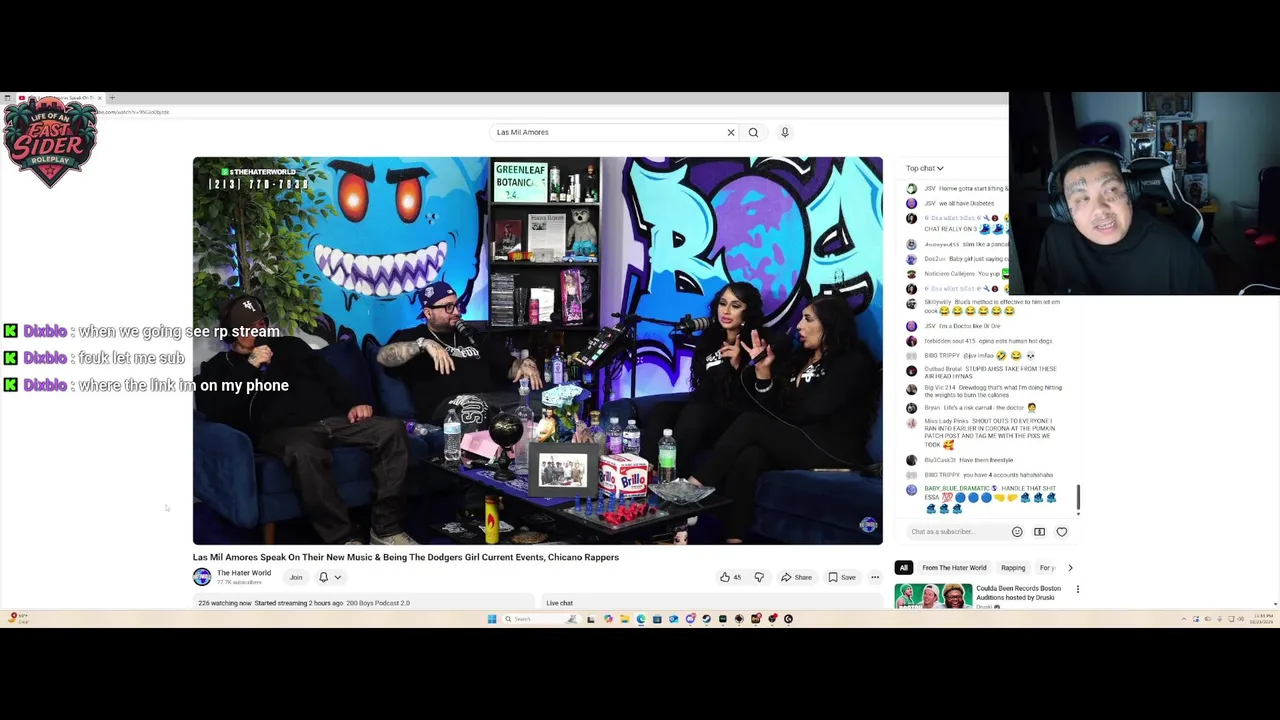This screenshot has width=1280, height=720.
Task: Join The Hater World channel membership
Action: coord(296,577)
